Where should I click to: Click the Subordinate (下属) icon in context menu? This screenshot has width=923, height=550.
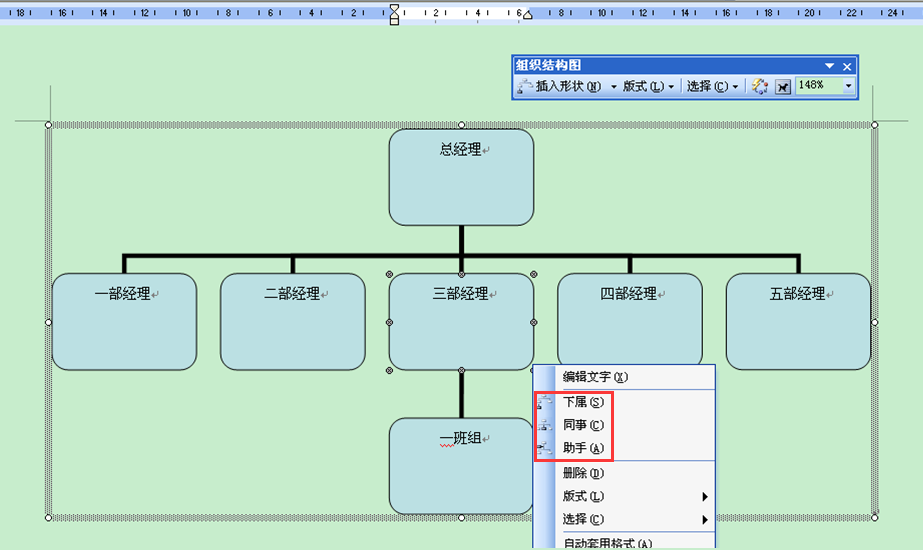pos(545,402)
